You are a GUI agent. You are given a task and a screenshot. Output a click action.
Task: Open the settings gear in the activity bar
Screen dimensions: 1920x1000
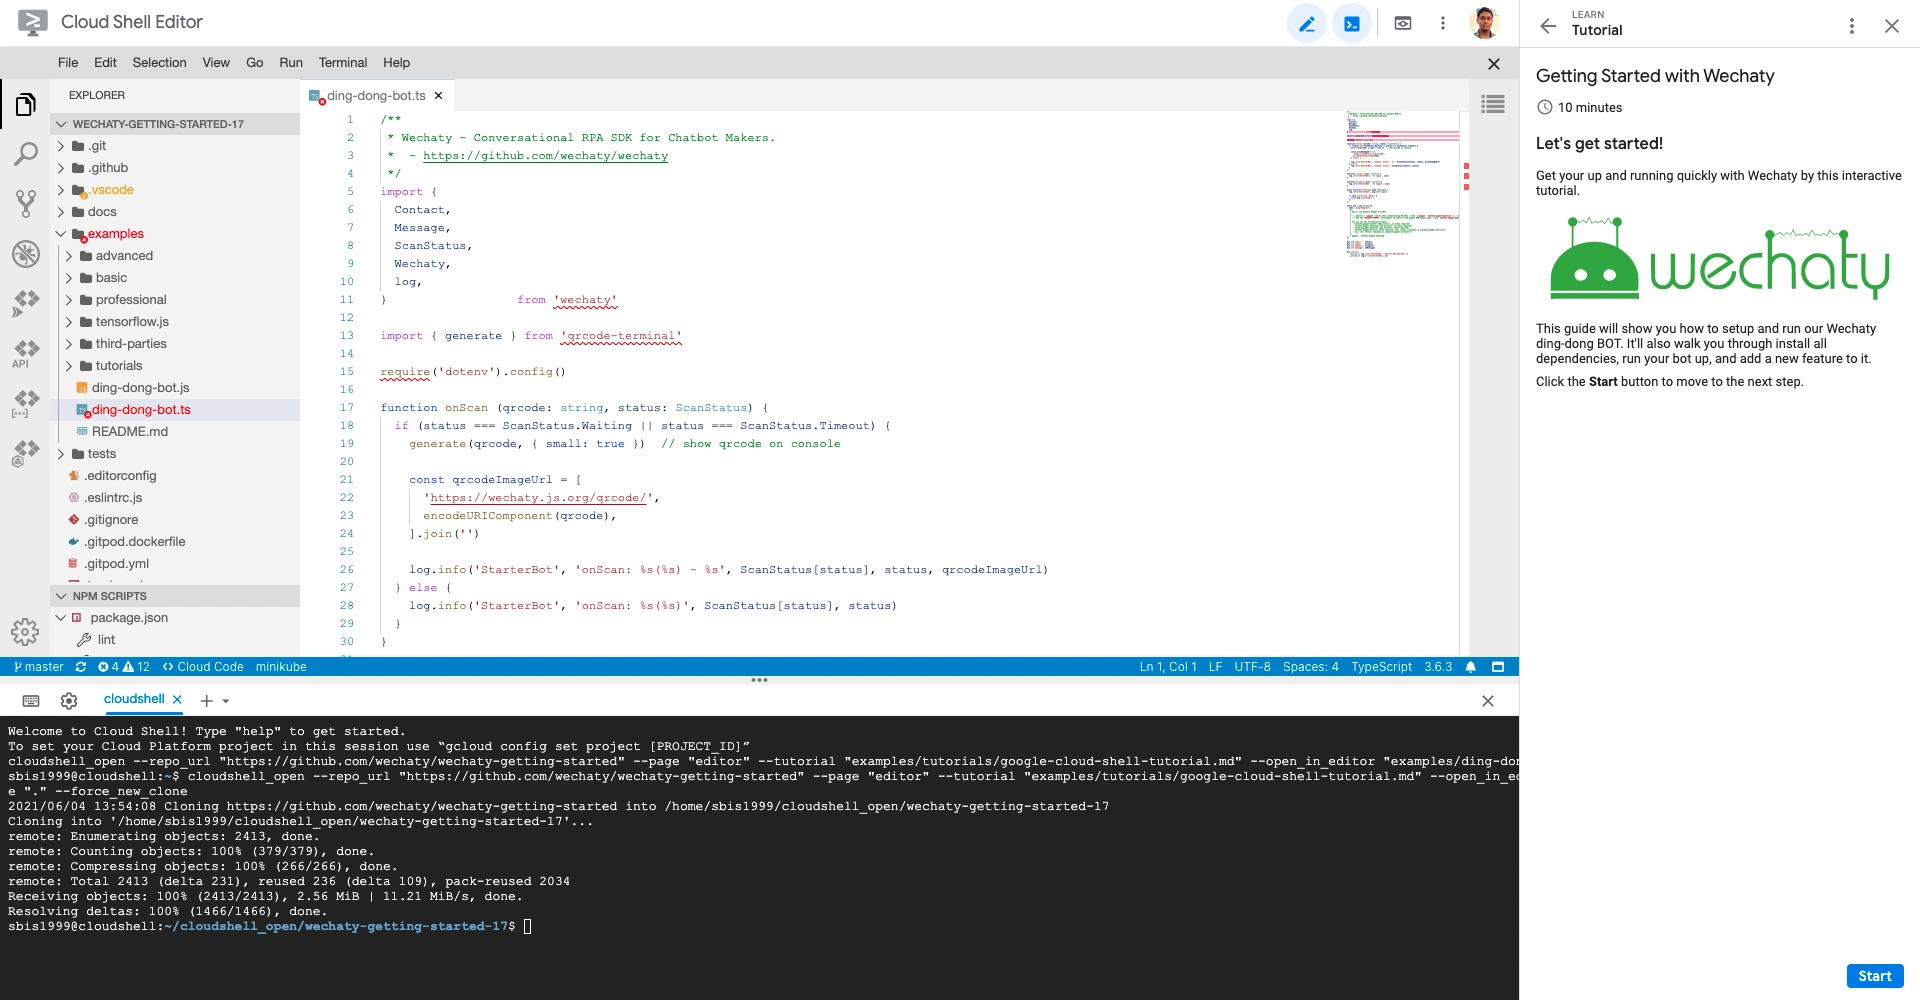pyautogui.click(x=24, y=632)
